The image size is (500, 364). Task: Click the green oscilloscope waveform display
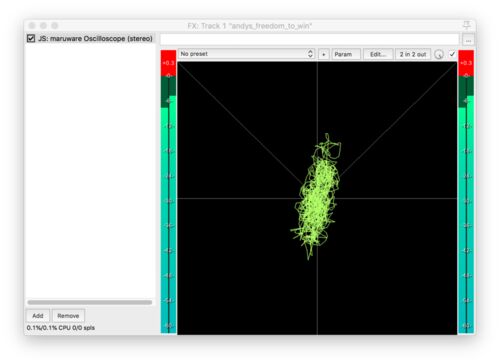317,198
